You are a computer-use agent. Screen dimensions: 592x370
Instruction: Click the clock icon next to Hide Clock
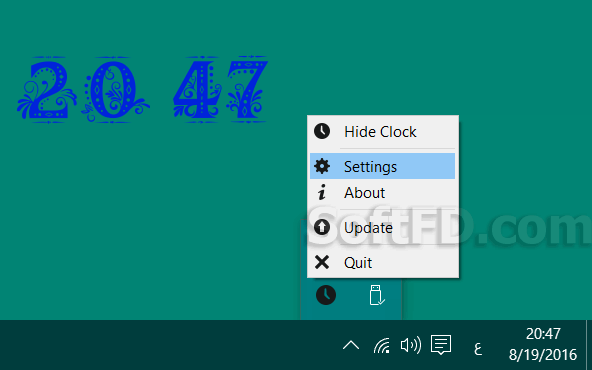322,131
